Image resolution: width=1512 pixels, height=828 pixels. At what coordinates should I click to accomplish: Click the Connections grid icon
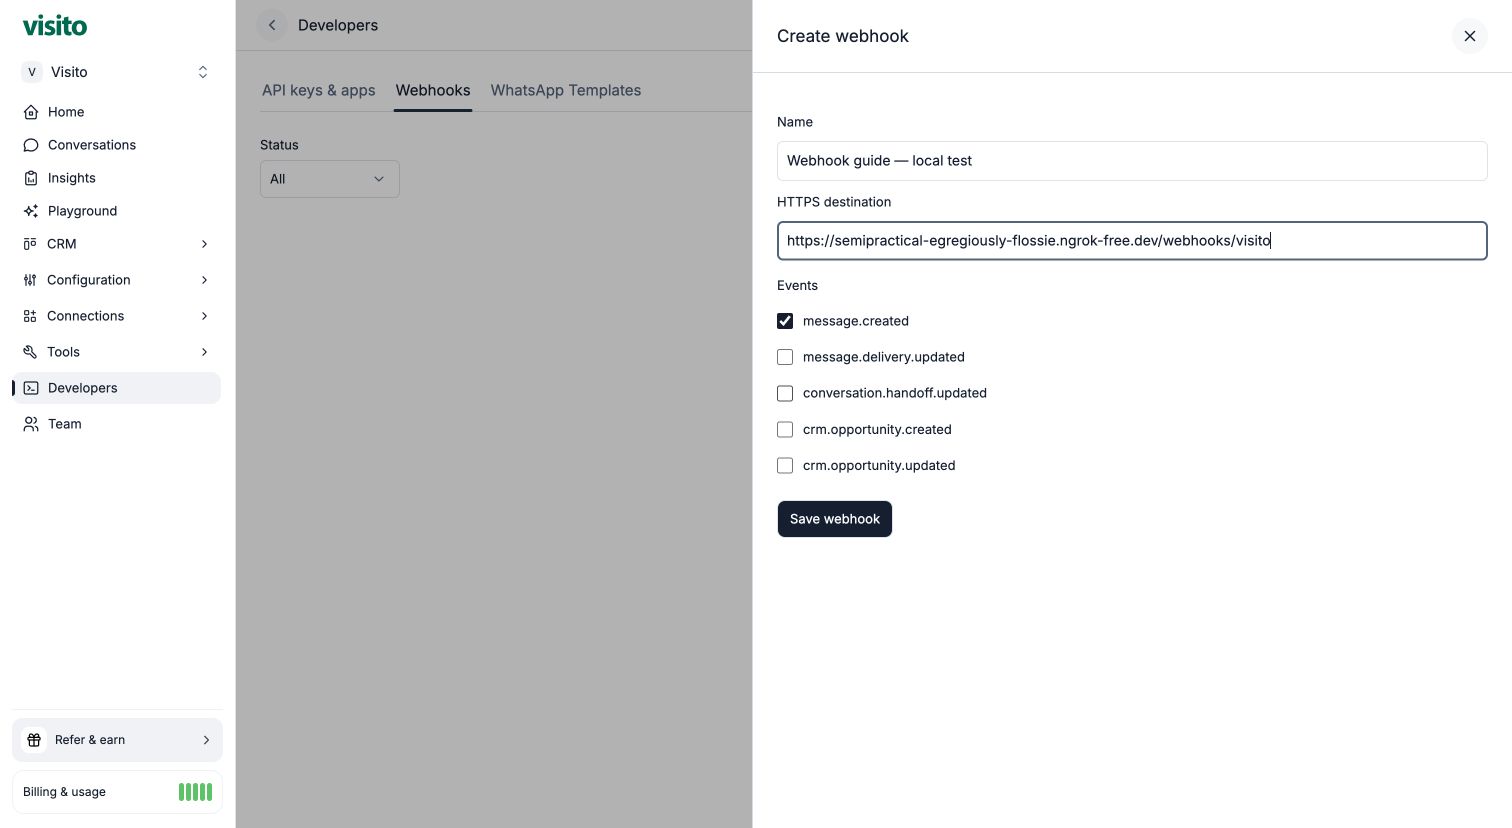(x=30, y=316)
